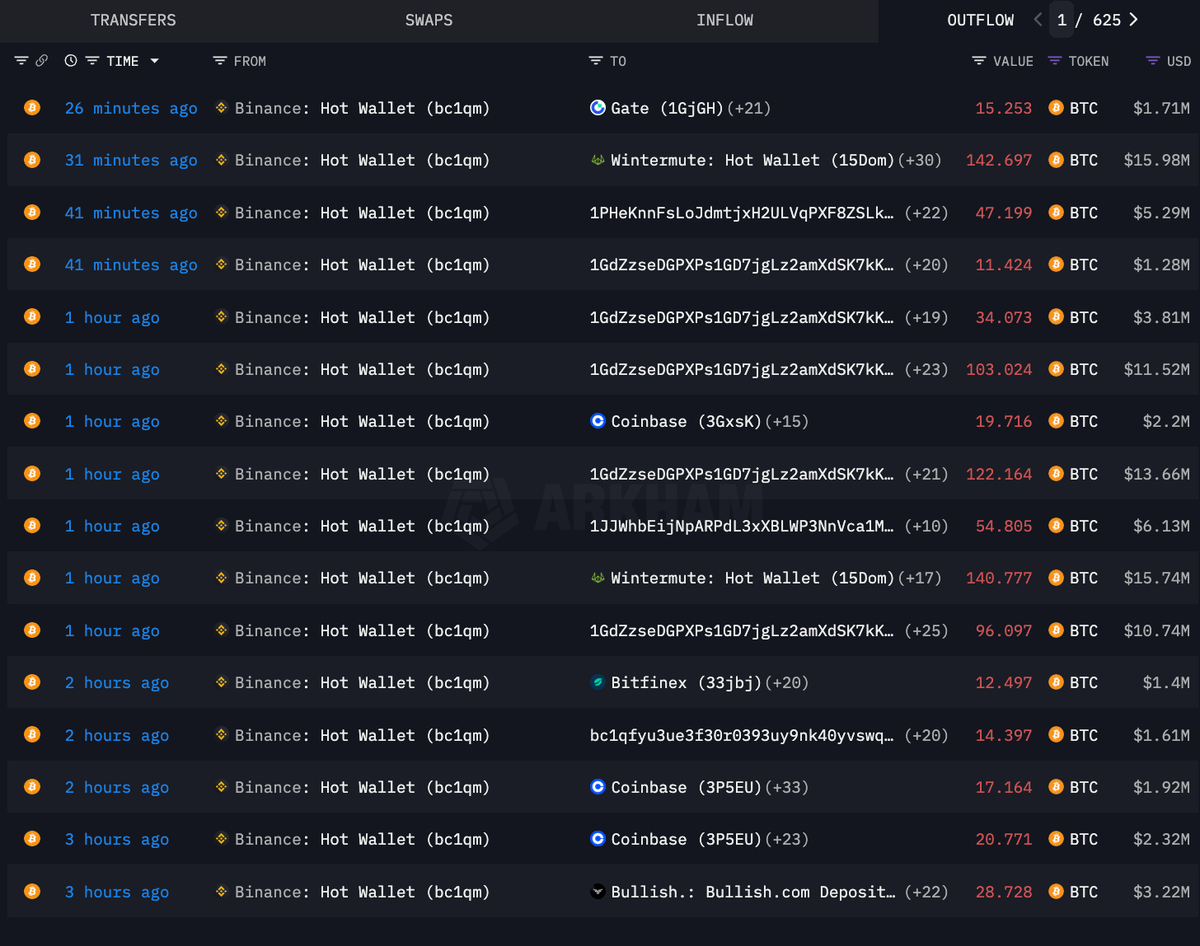Expand (+15) outputs in Coinbase 3GxsK row
Image resolution: width=1200 pixels, height=946 pixels.
click(787, 421)
